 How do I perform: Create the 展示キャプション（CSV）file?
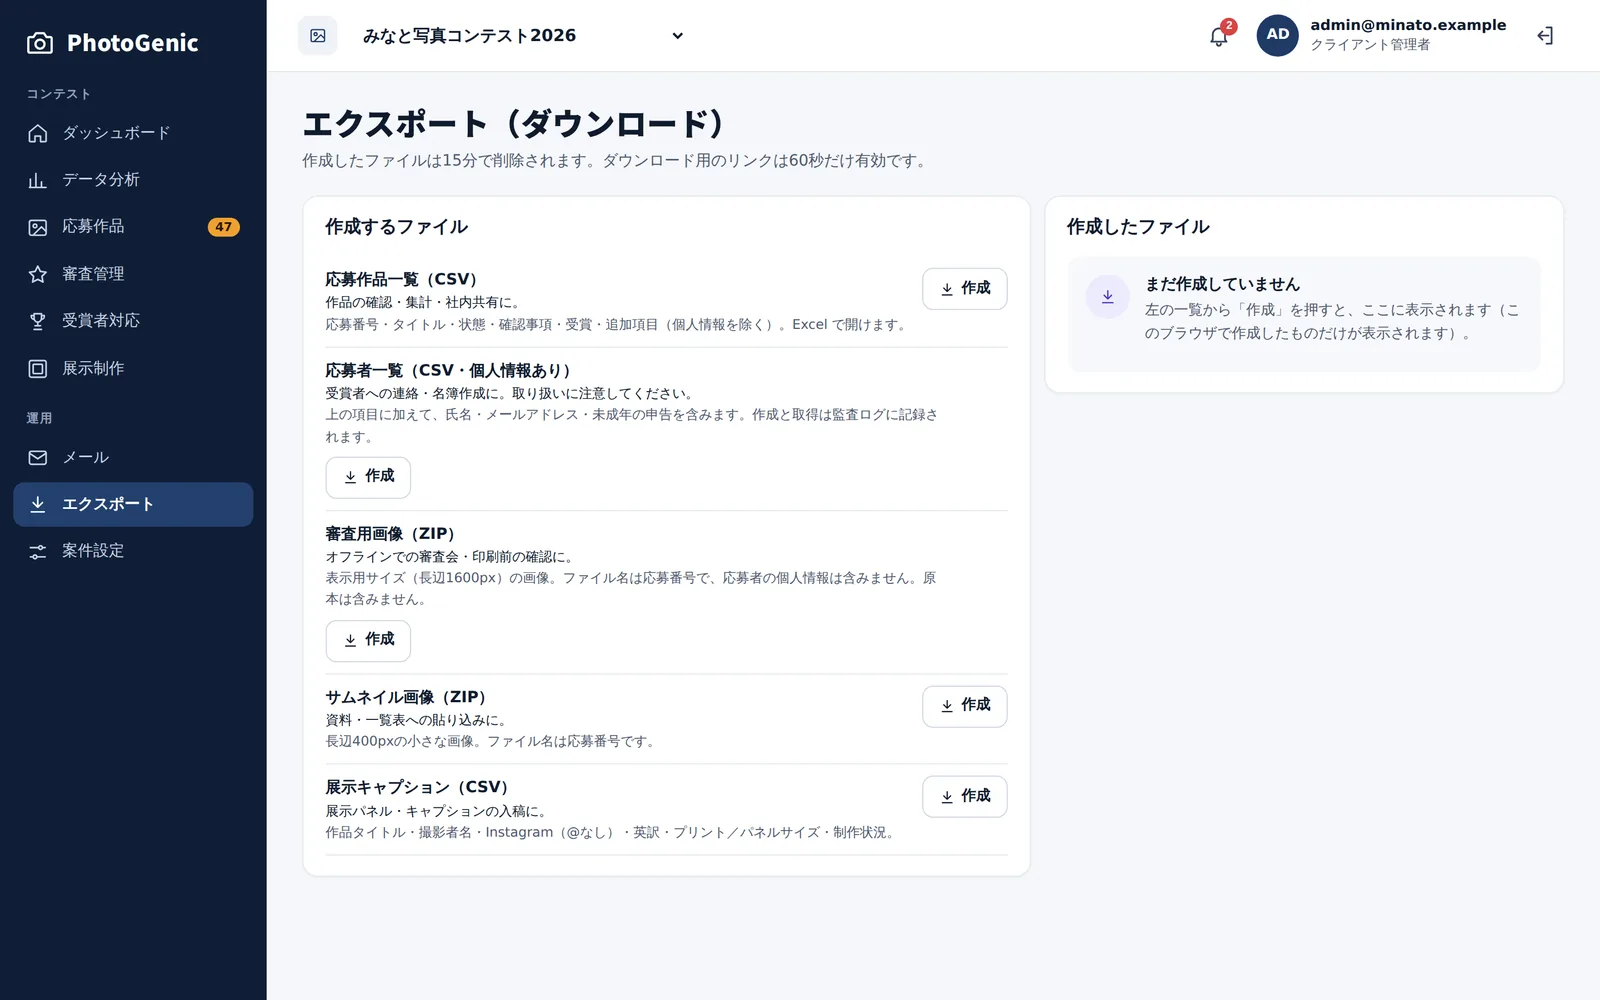click(x=965, y=797)
